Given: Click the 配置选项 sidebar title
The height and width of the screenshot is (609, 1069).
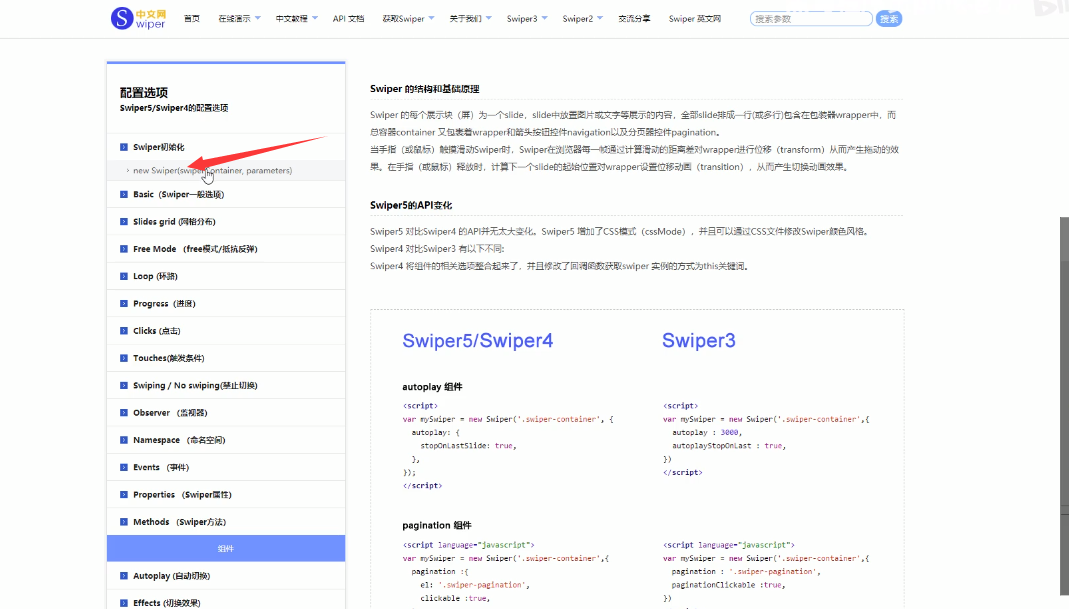Looking at the screenshot, I should 144,93.
